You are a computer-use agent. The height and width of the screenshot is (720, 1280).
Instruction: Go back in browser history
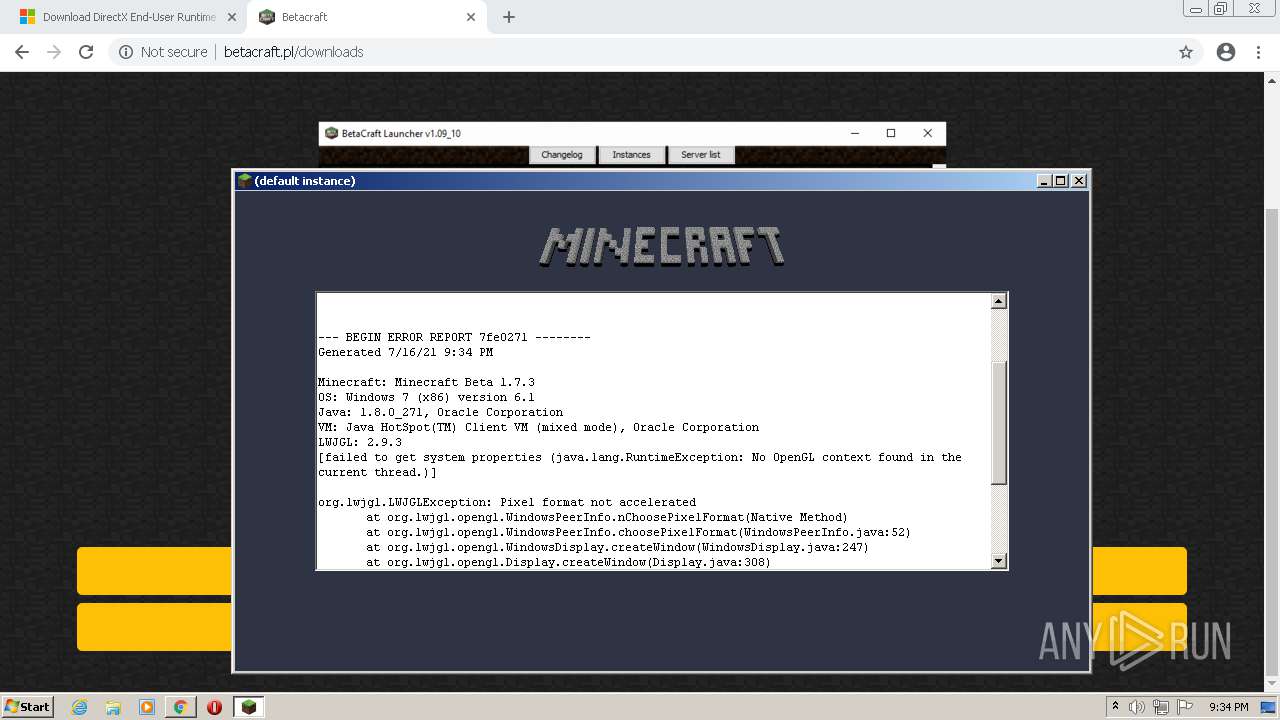[x=22, y=52]
